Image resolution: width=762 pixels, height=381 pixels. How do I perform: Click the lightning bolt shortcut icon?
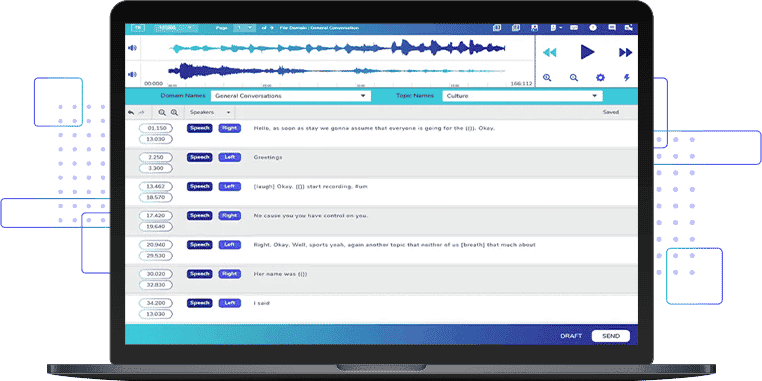[x=627, y=77]
